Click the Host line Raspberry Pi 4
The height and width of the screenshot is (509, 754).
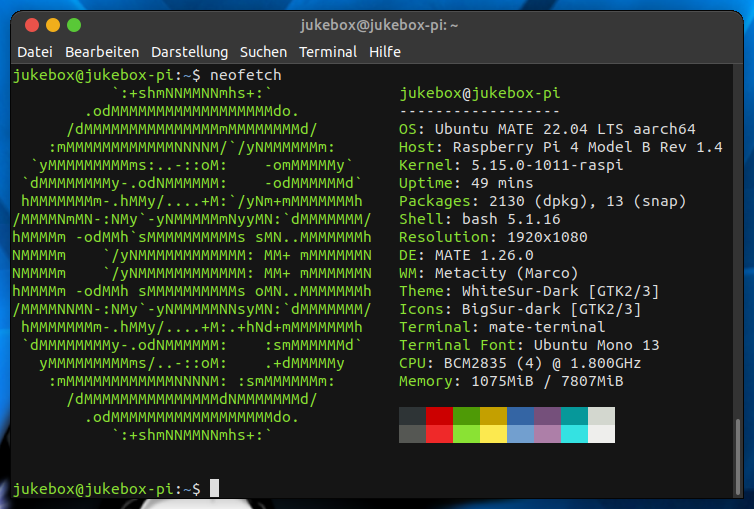point(561,147)
